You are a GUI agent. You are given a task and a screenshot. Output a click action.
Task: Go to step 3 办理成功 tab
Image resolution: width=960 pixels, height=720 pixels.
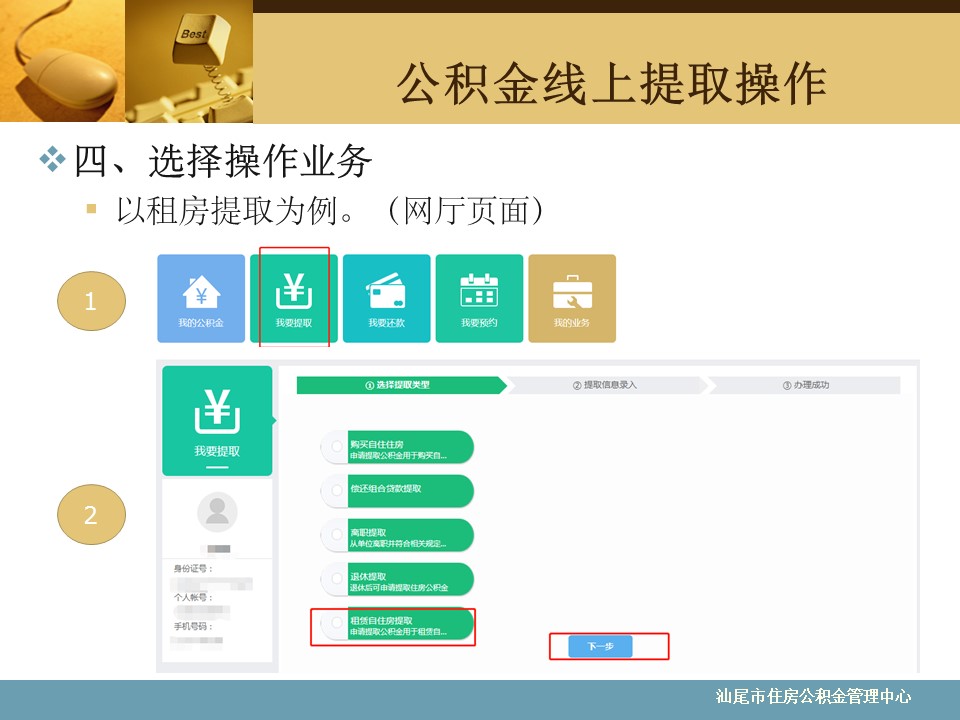click(x=805, y=385)
